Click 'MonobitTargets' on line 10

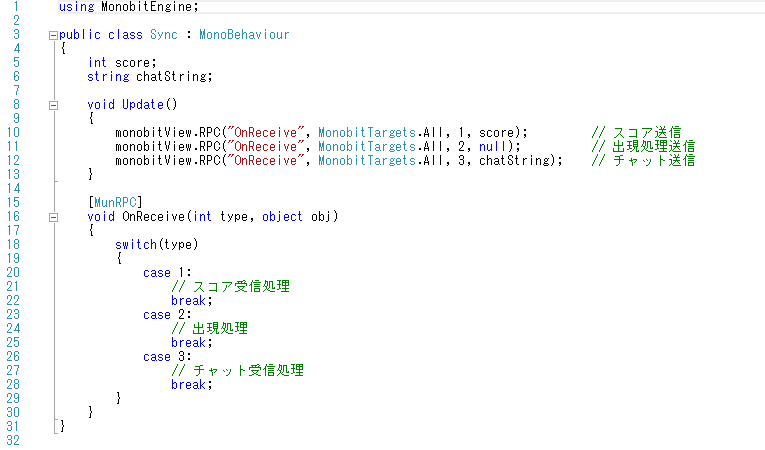click(x=367, y=133)
